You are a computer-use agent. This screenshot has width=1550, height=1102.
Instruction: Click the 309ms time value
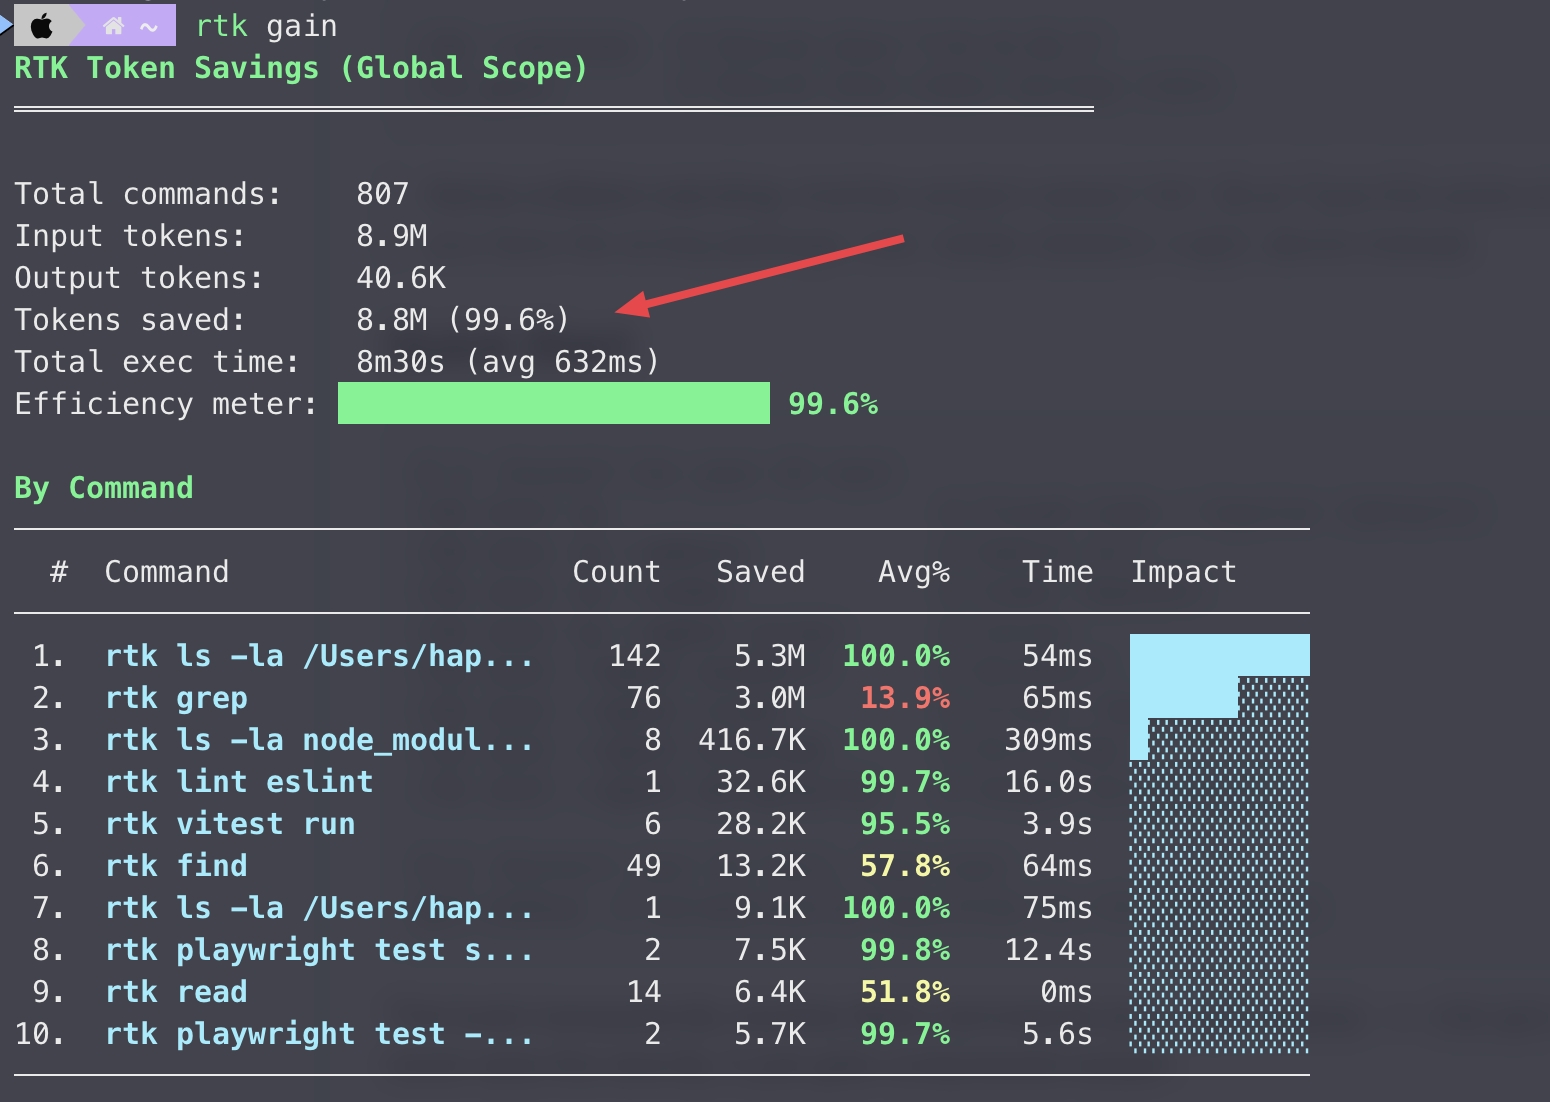click(x=1048, y=739)
